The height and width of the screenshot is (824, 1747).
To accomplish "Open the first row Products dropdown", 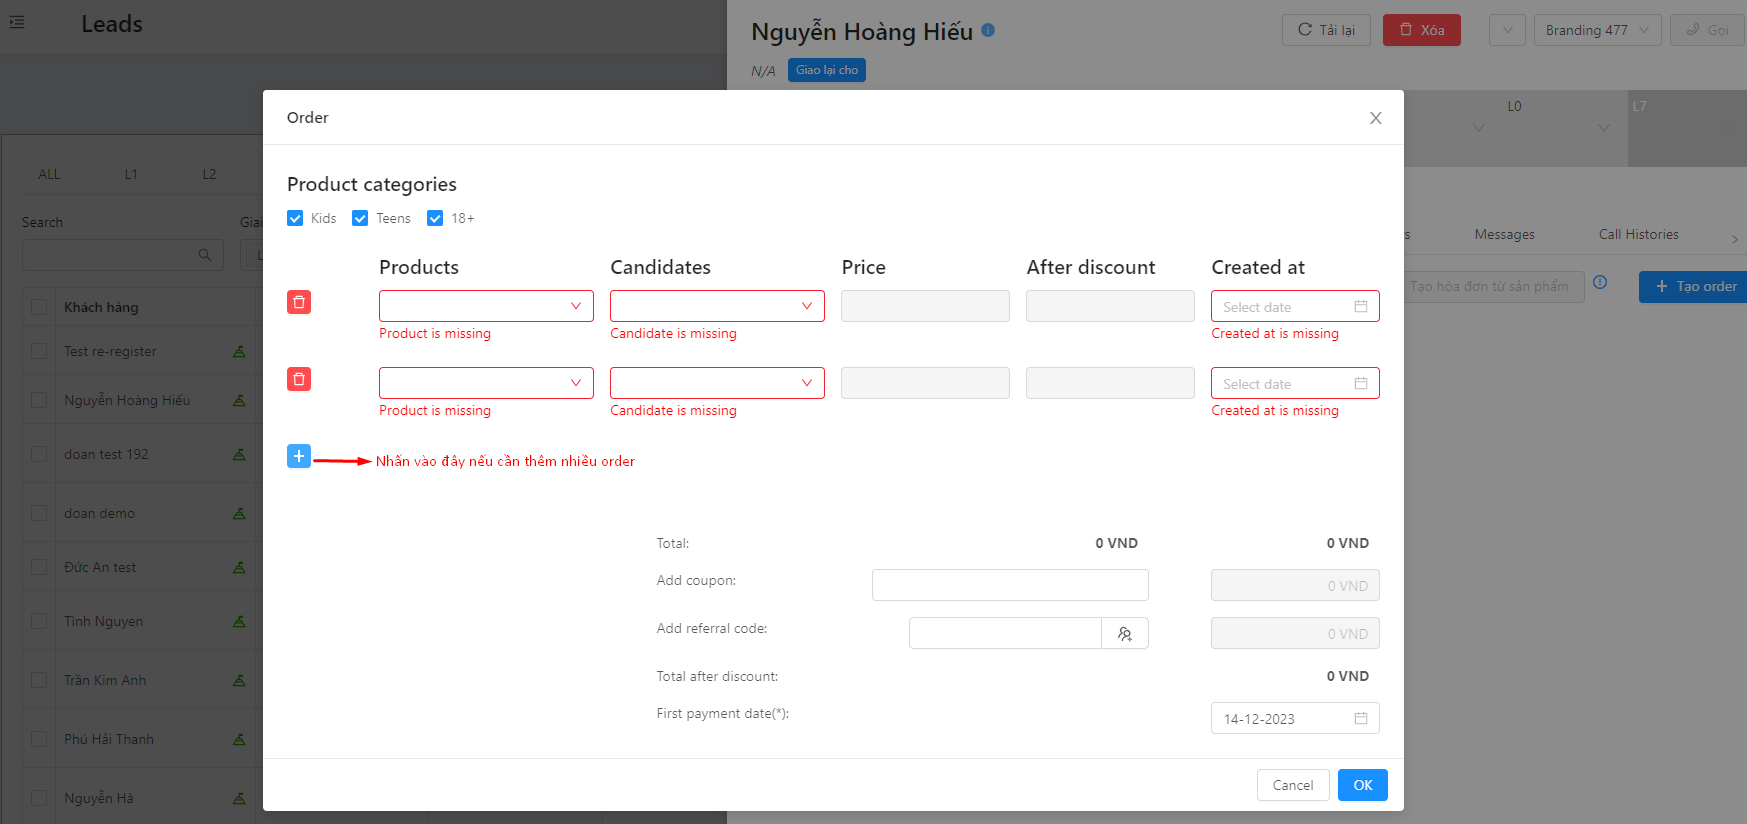I will pyautogui.click(x=486, y=306).
